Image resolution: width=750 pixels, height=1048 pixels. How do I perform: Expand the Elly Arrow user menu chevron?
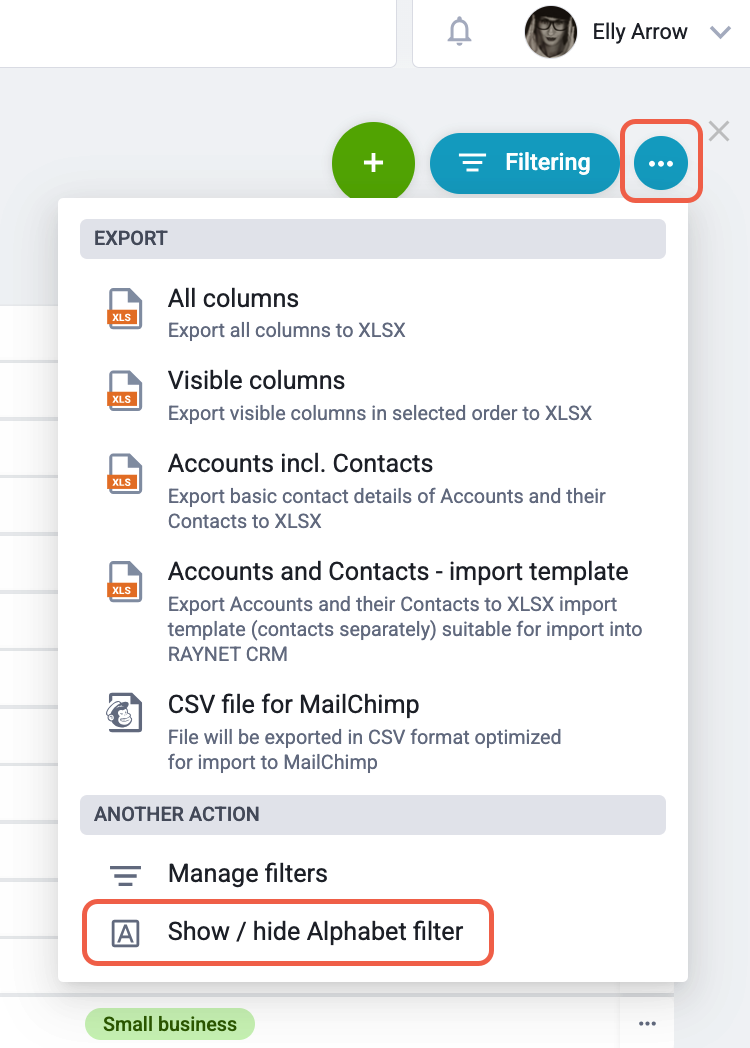coord(720,32)
